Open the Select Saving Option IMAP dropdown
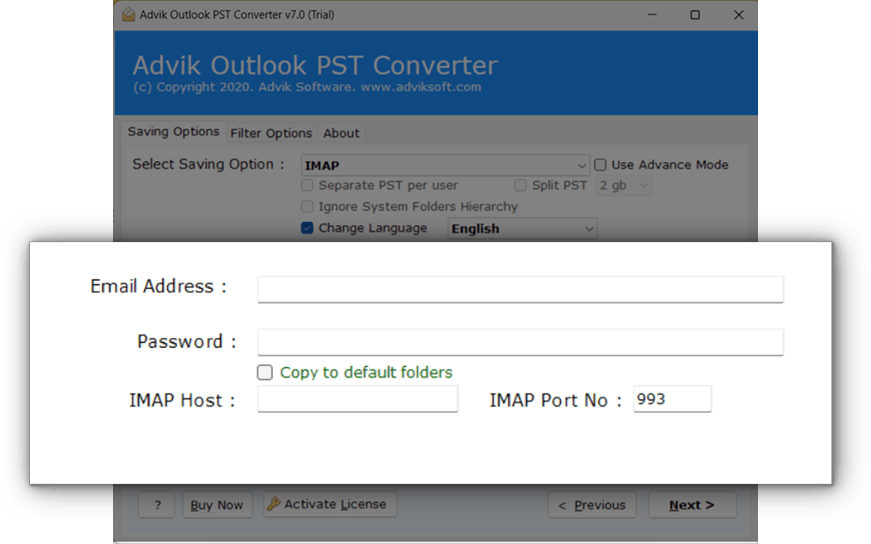Viewport: 871px width, 544px height. click(445, 165)
